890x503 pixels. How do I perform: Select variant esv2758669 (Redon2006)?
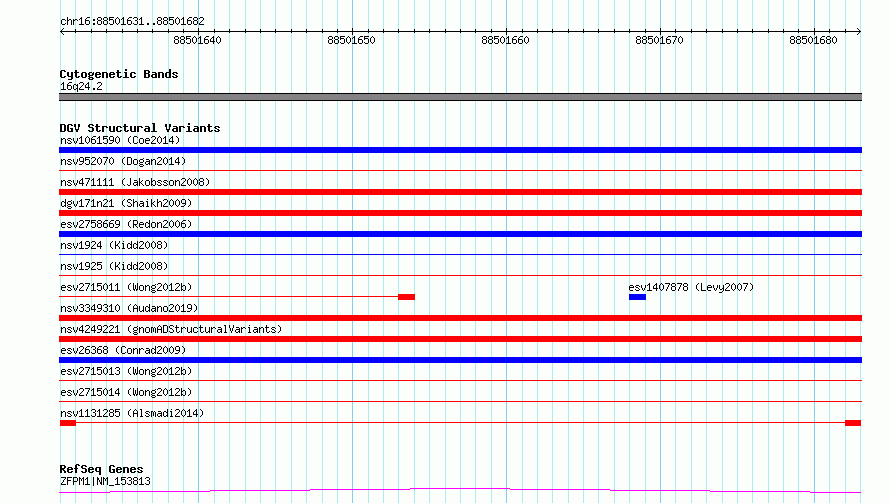pos(126,224)
